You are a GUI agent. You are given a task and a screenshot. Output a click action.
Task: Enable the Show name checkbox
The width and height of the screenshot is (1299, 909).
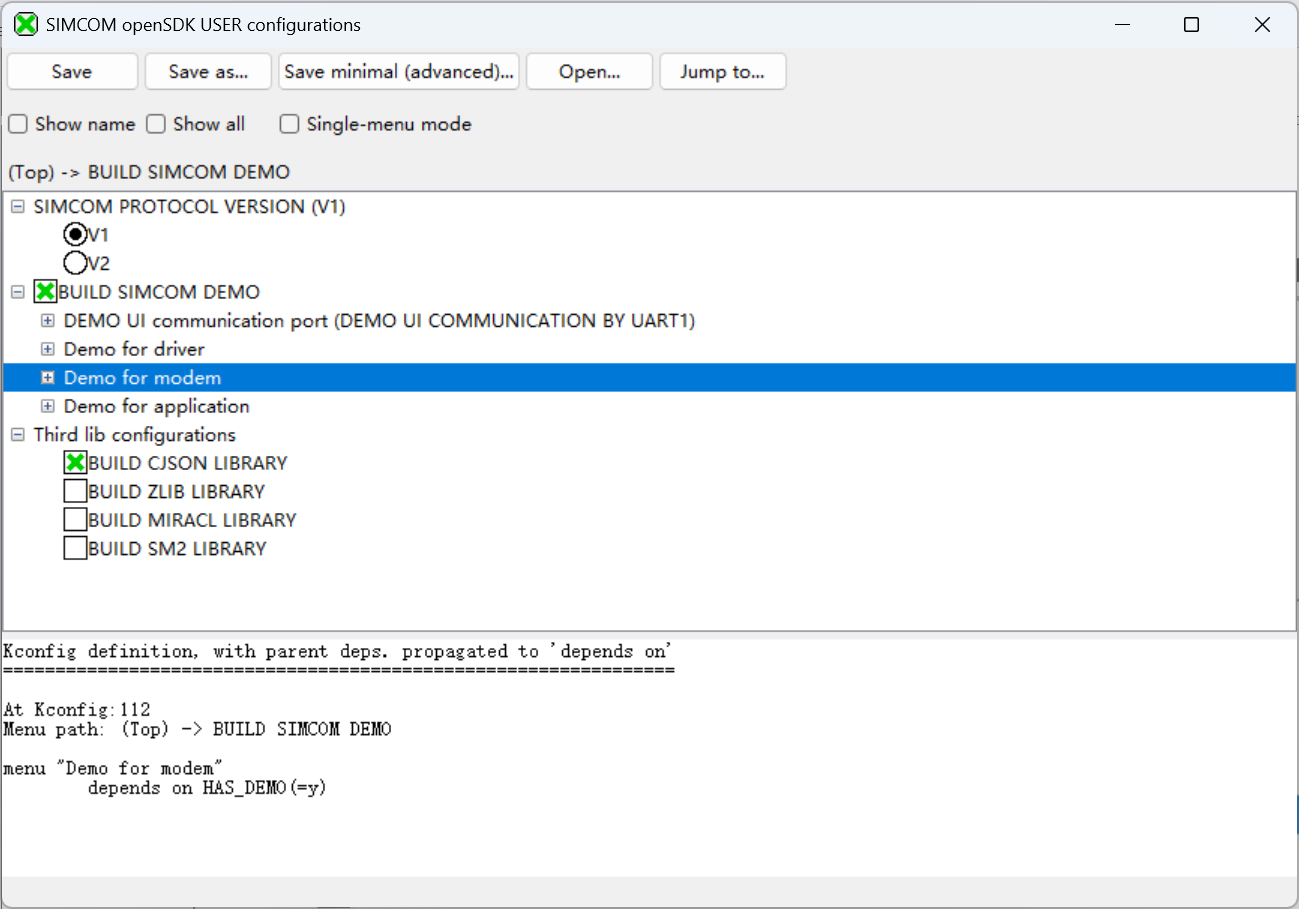[18, 124]
